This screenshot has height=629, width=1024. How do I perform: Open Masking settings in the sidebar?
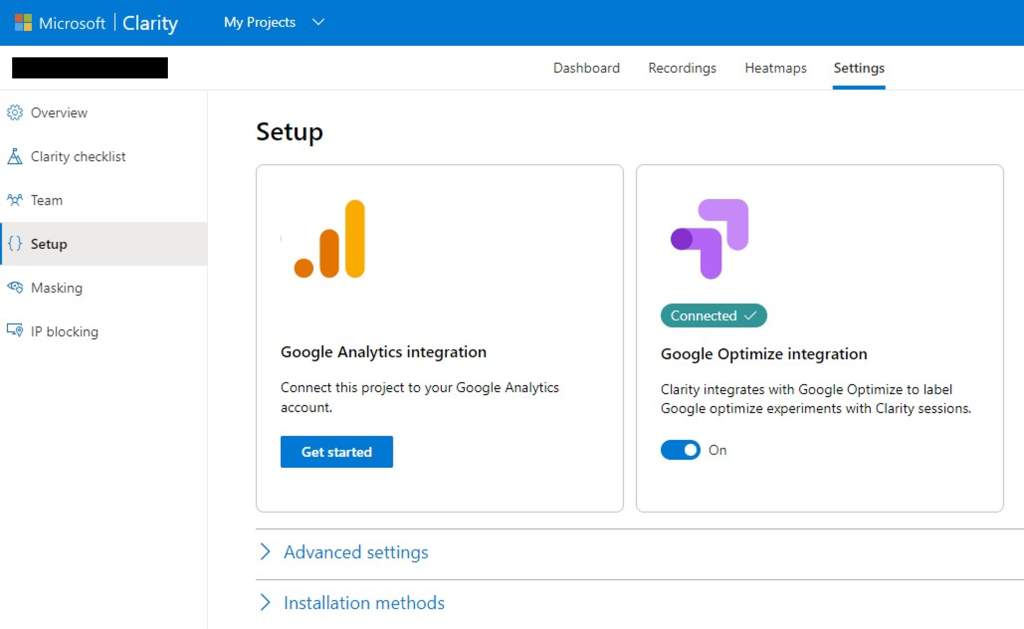[x=104, y=287]
